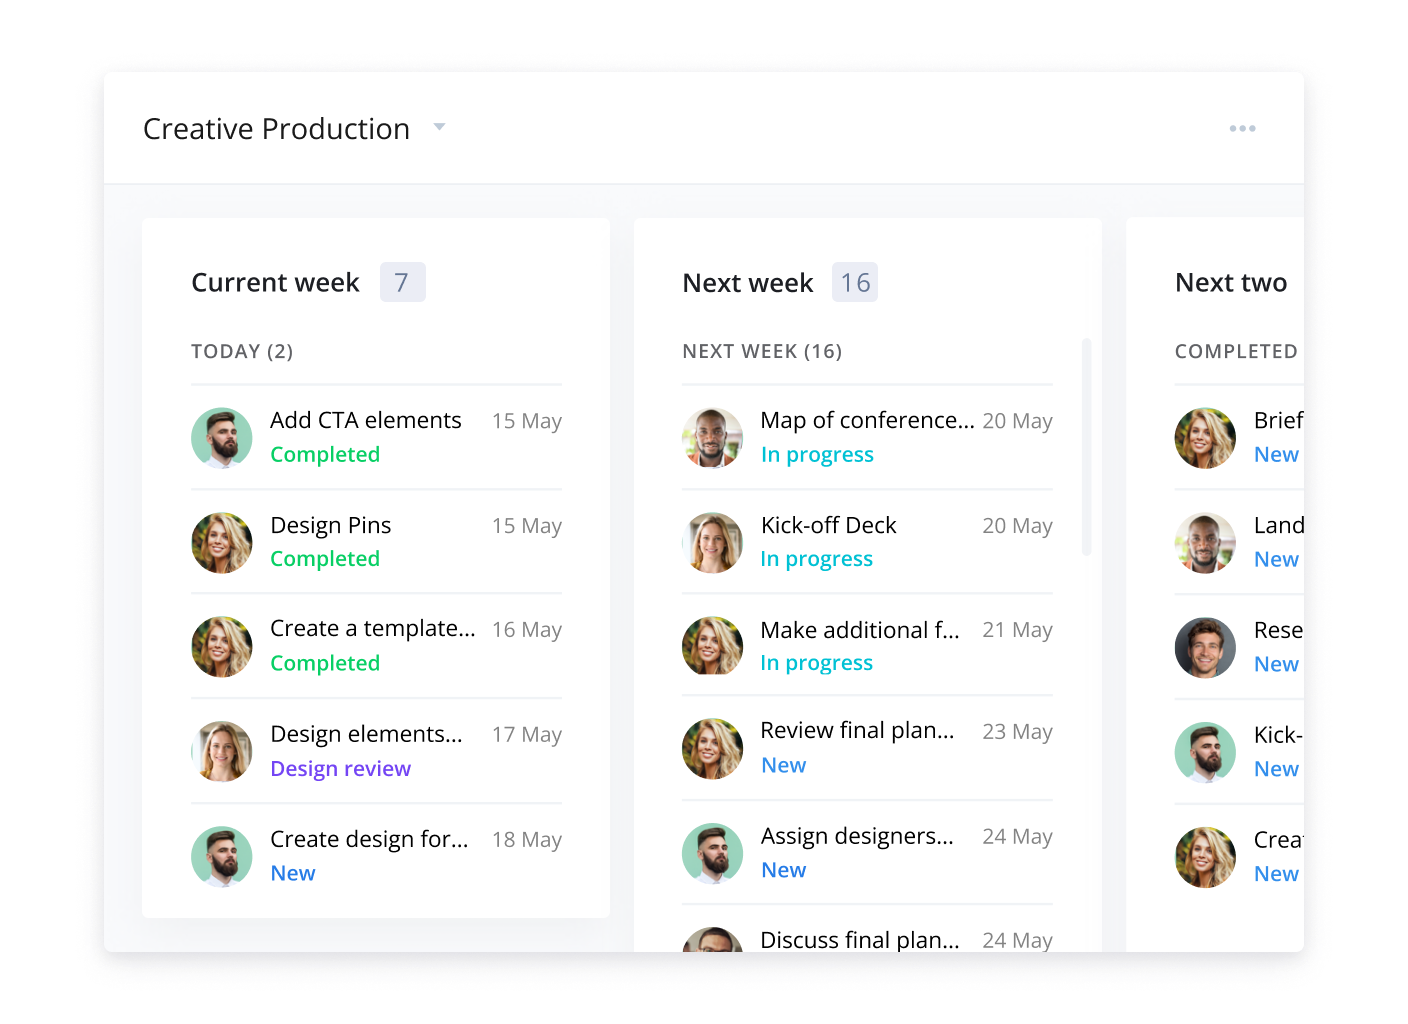Click avatar on Kick-off Deck task

tap(712, 543)
